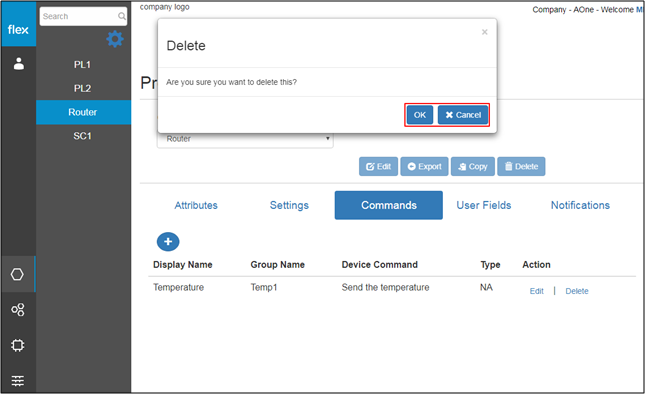Select the hexagon products icon
Image resolution: width=645 pixels, height=394 pixels.
coord(17,274)
